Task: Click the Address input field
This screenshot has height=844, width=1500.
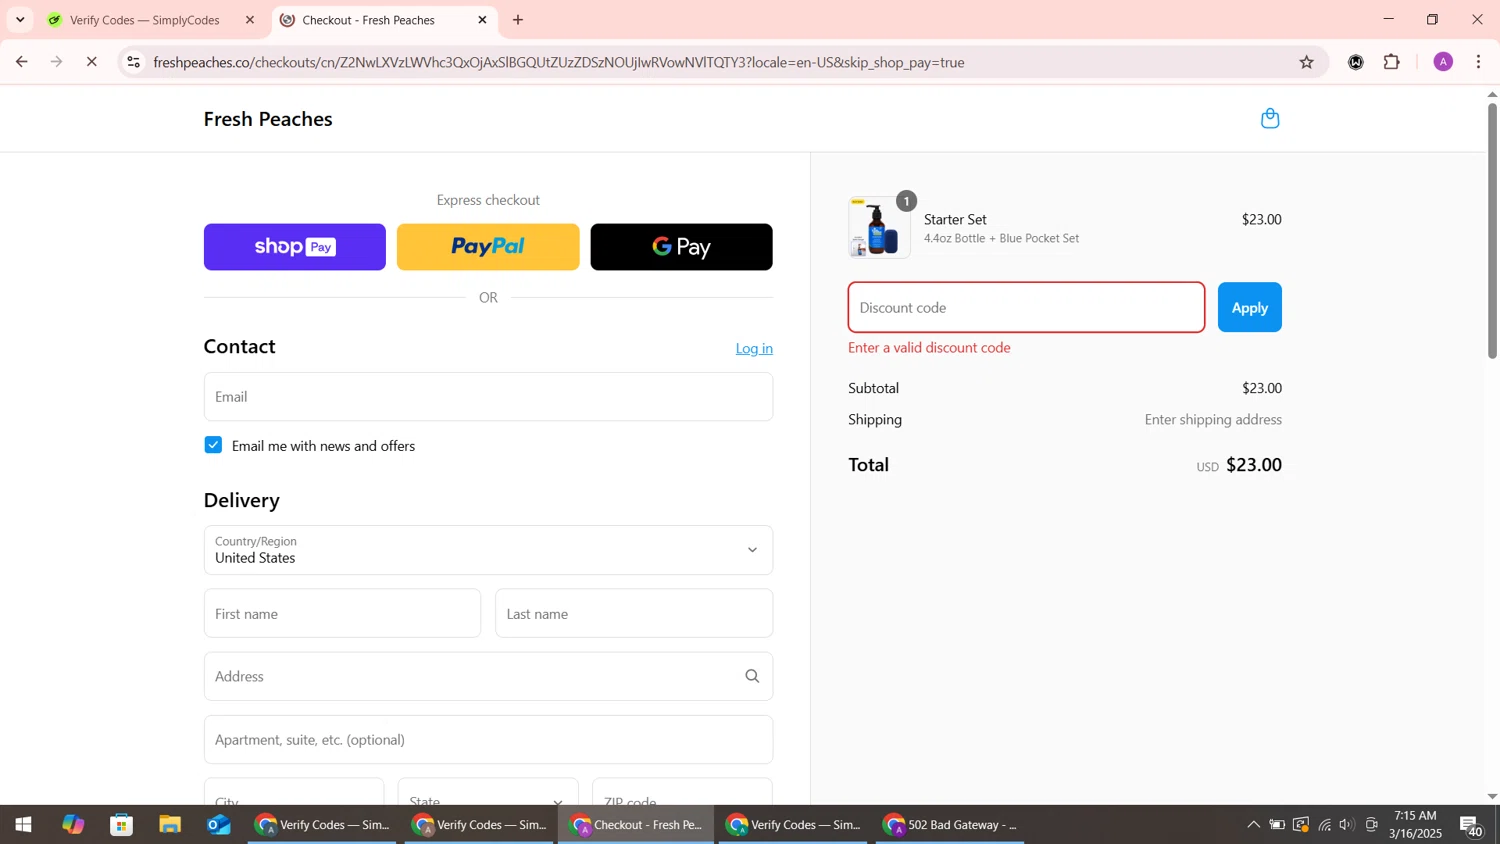Action: (488, 677)
